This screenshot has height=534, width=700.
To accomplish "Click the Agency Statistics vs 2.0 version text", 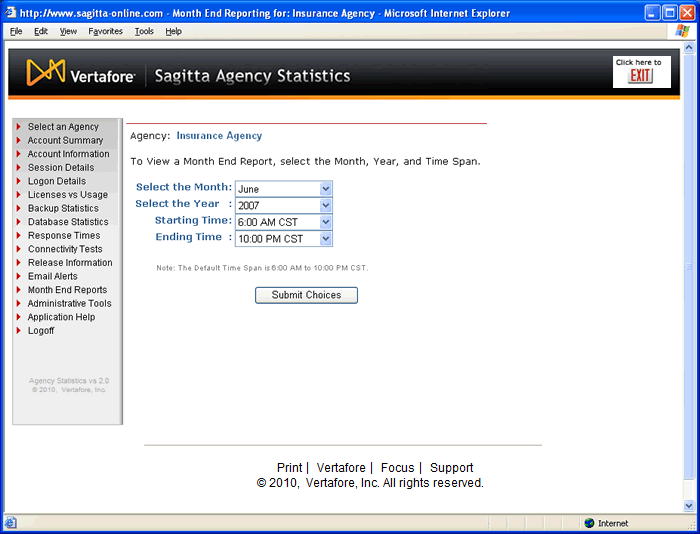I will click(x=69, y=381).
